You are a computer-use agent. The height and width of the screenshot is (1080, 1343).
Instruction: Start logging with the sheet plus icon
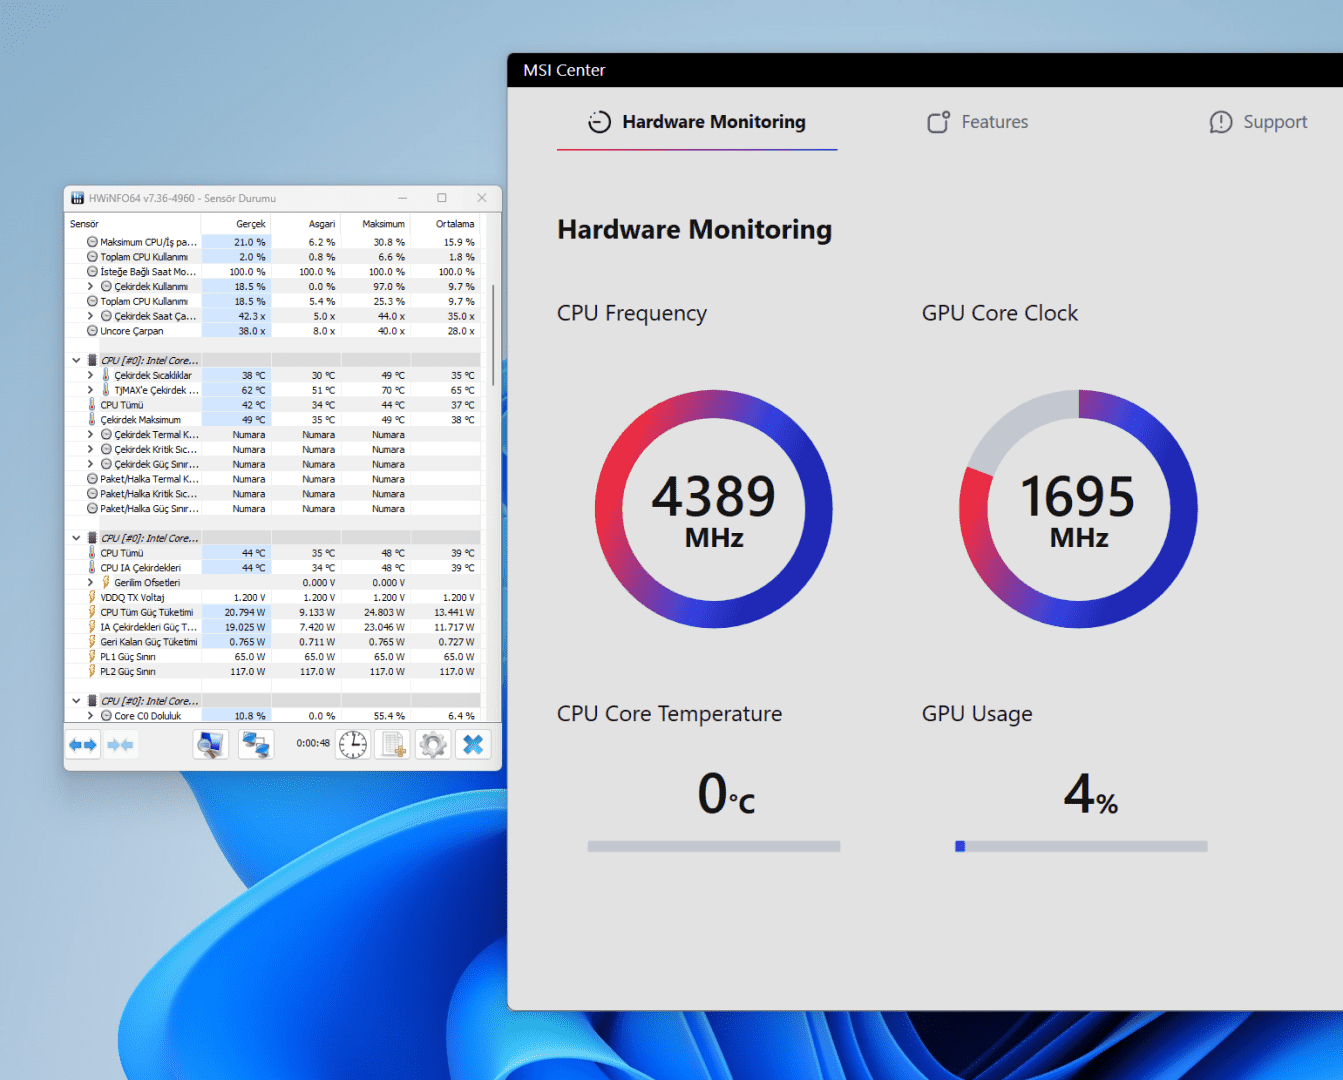pyautogui.click(x=393, y=745)
